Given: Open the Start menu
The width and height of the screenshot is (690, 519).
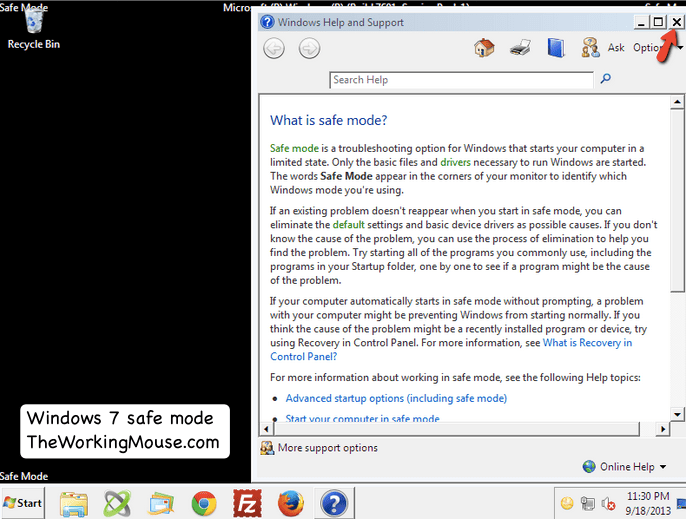Looking at the screenshot, I should click(22, 503).
